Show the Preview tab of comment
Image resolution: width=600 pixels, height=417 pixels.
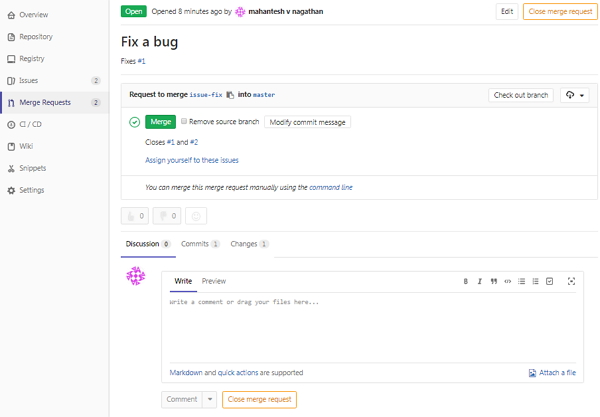(213, 282)
